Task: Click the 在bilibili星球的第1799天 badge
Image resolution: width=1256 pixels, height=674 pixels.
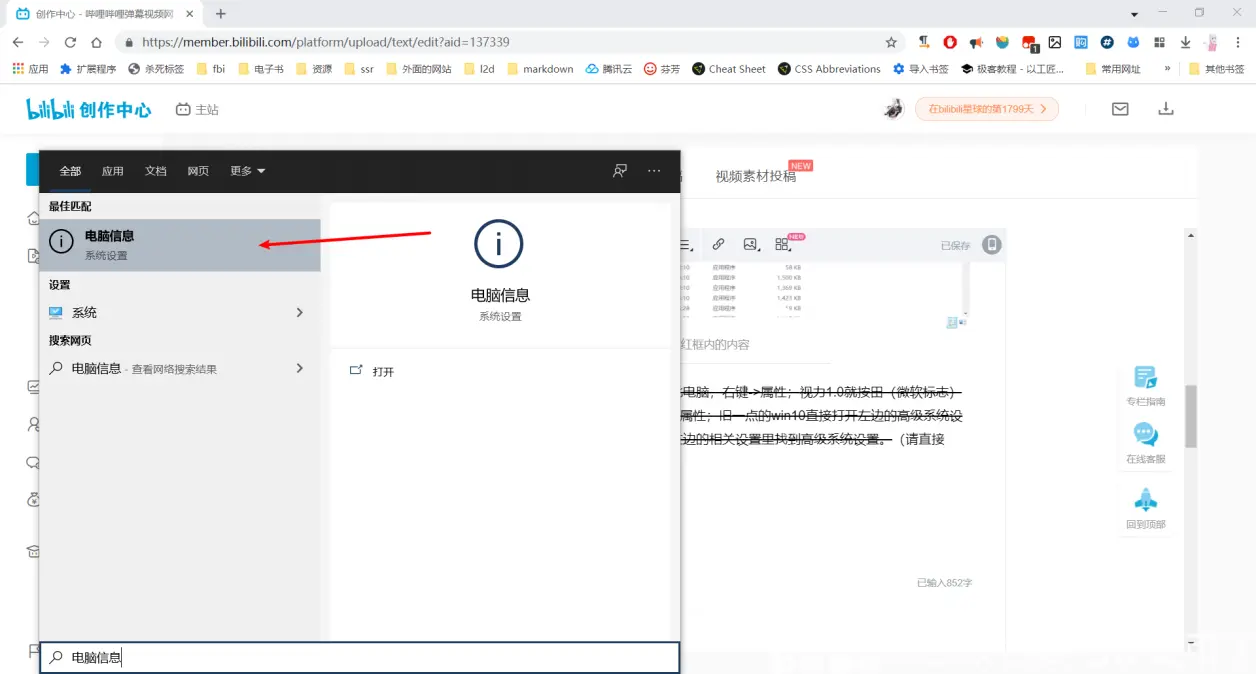Action: coord(987,109)
